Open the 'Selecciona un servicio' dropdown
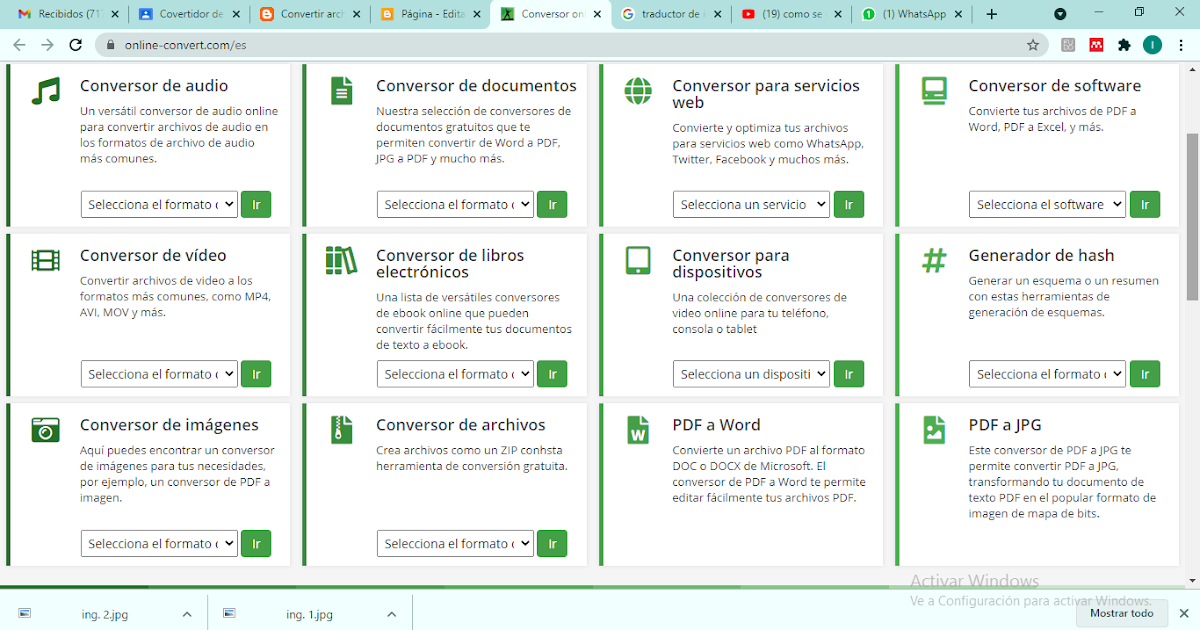This screenshot has width=1200, height=630. pos(751,204)
